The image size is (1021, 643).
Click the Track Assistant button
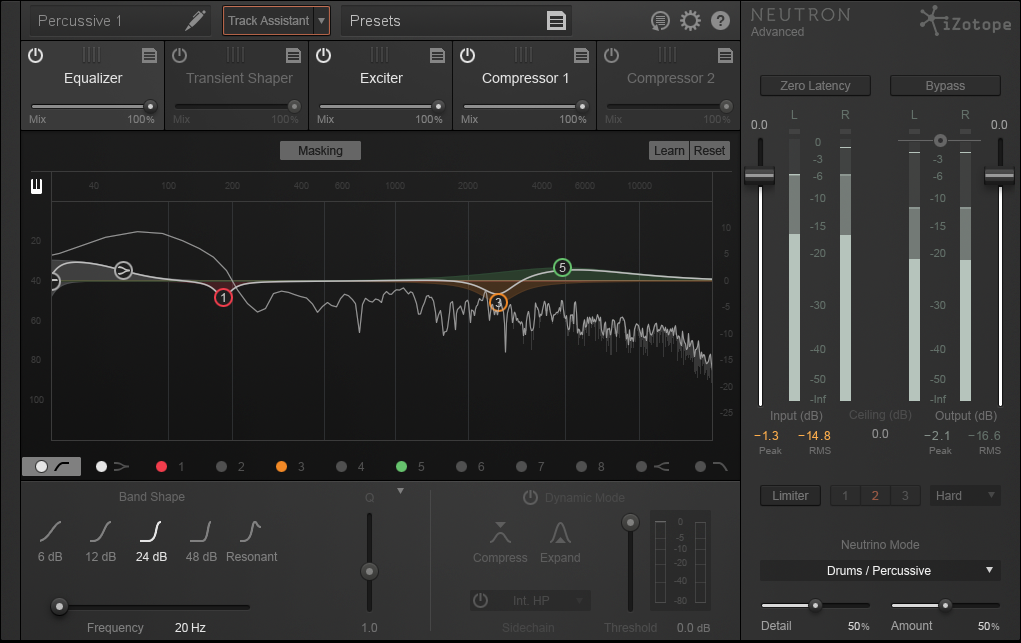pyautogui.click(x=268, y=21)
